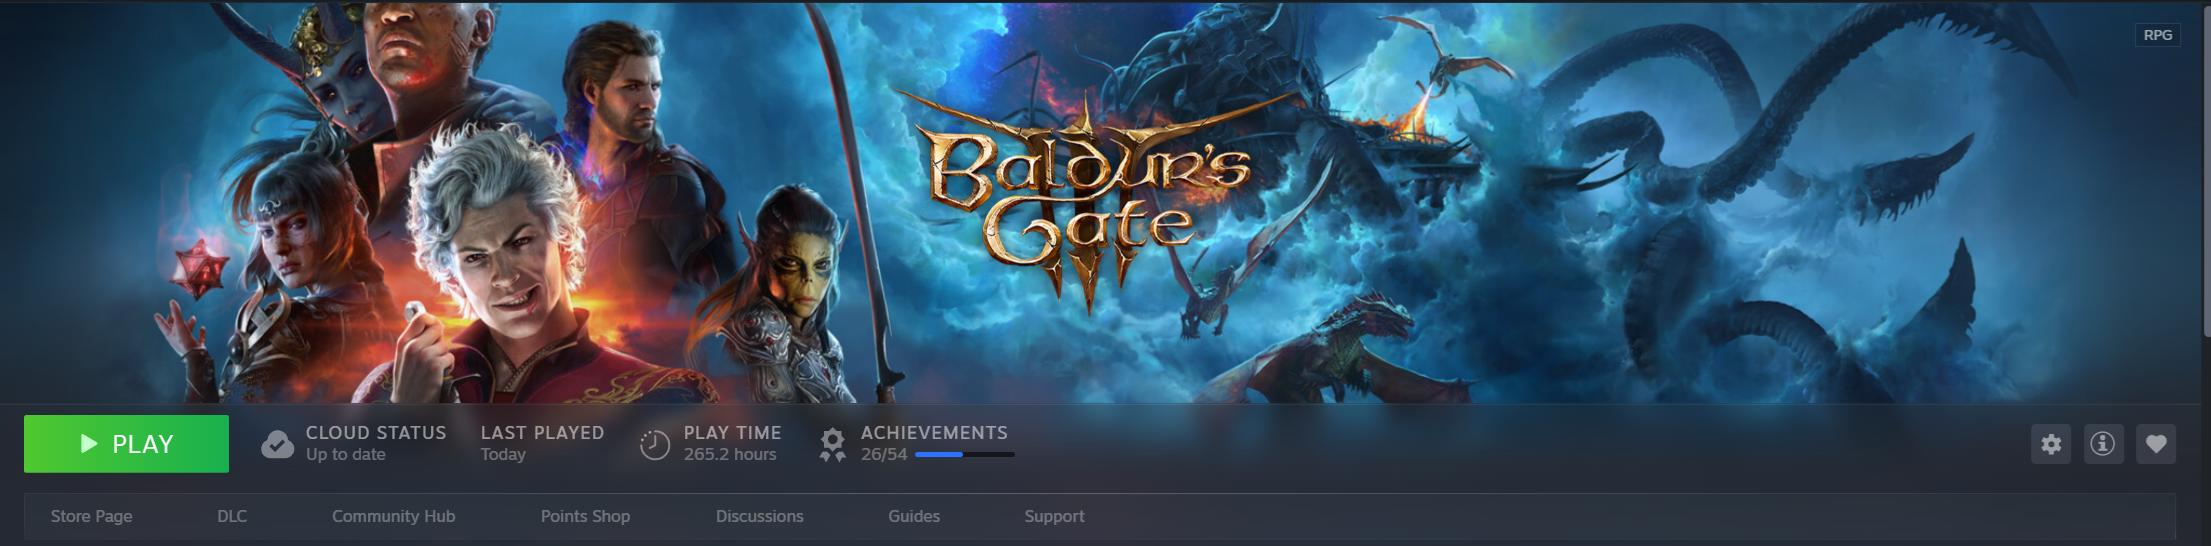Toggle favorite with the heart icon
Image resolution: width=2211 pixels, height=546 pixels.
click(2156, 444)
